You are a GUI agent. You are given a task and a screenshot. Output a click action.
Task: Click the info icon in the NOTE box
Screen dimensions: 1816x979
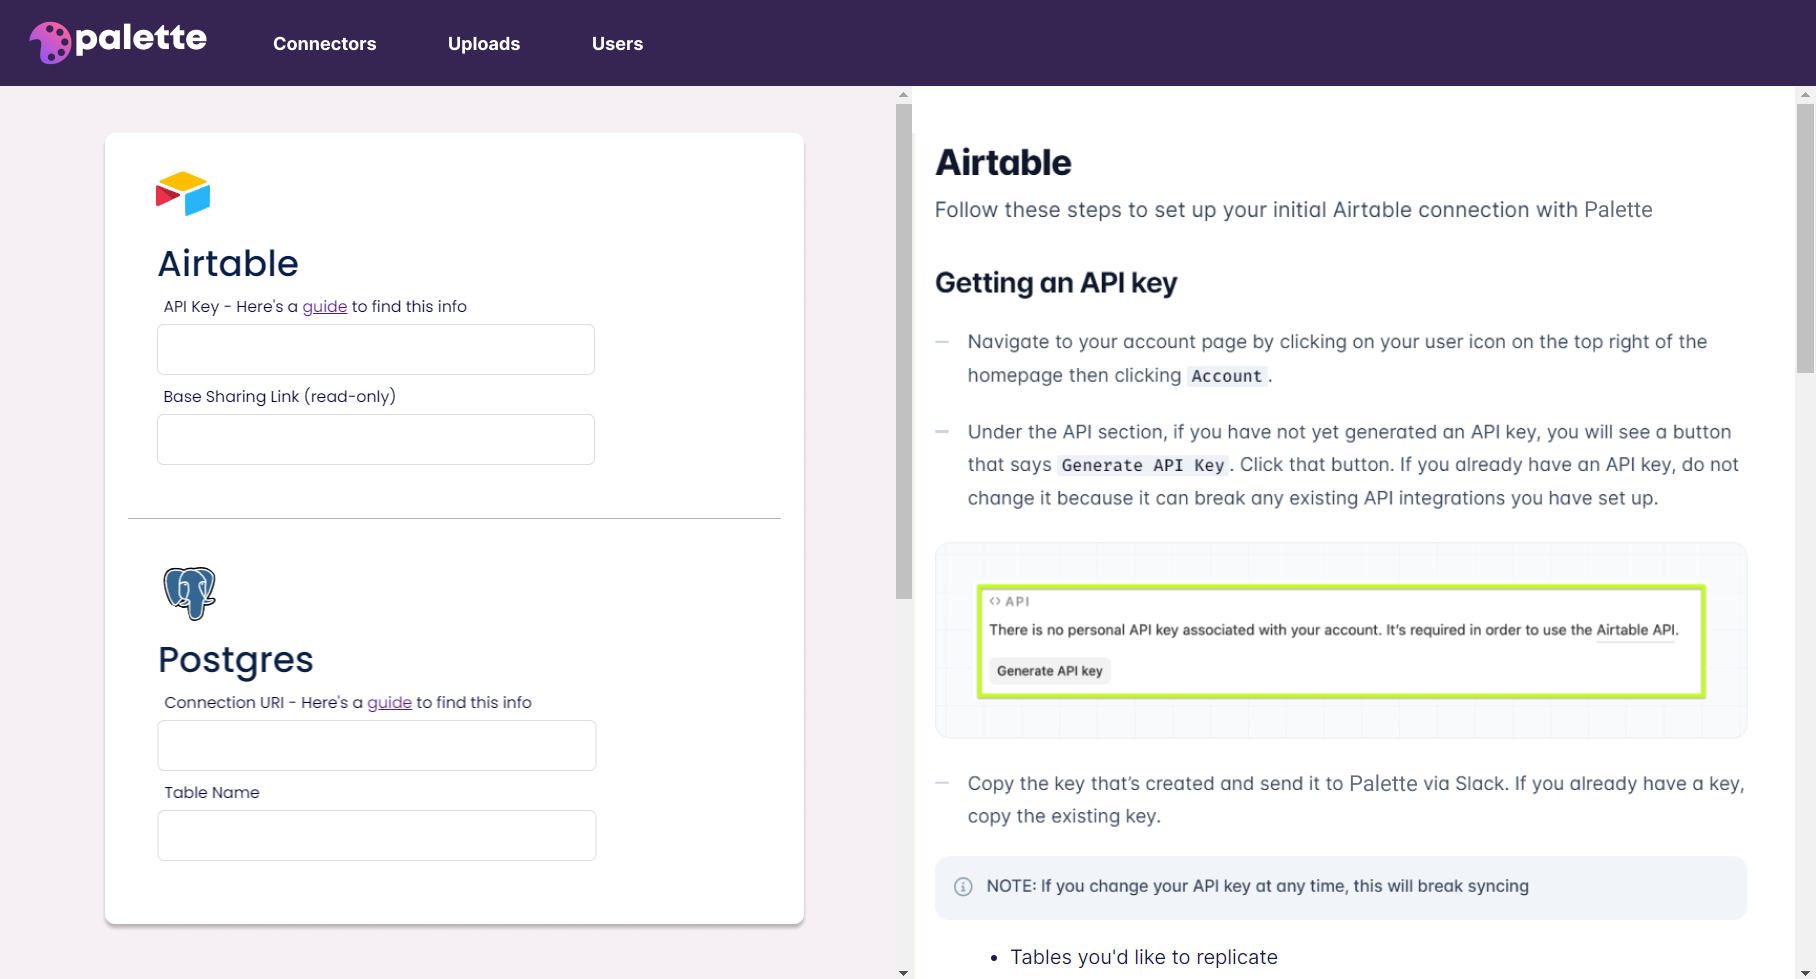coord(963,887)
